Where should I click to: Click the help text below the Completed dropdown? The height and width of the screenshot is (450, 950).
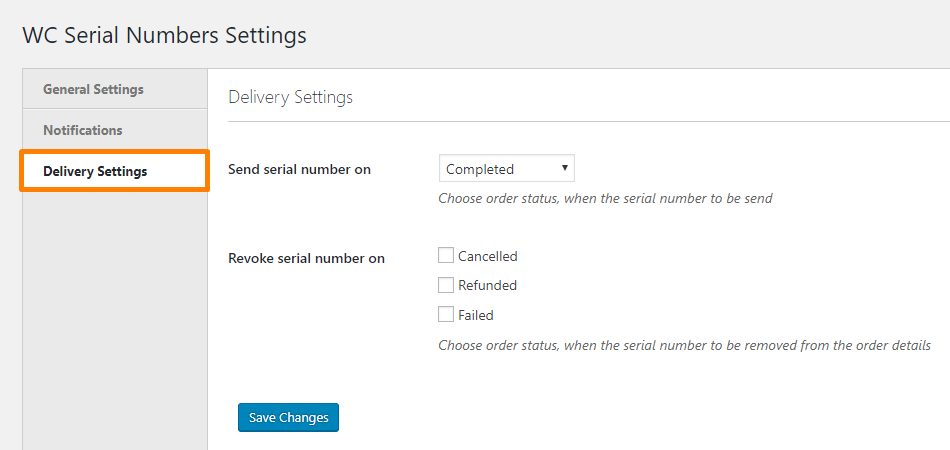tap(605, 198)
